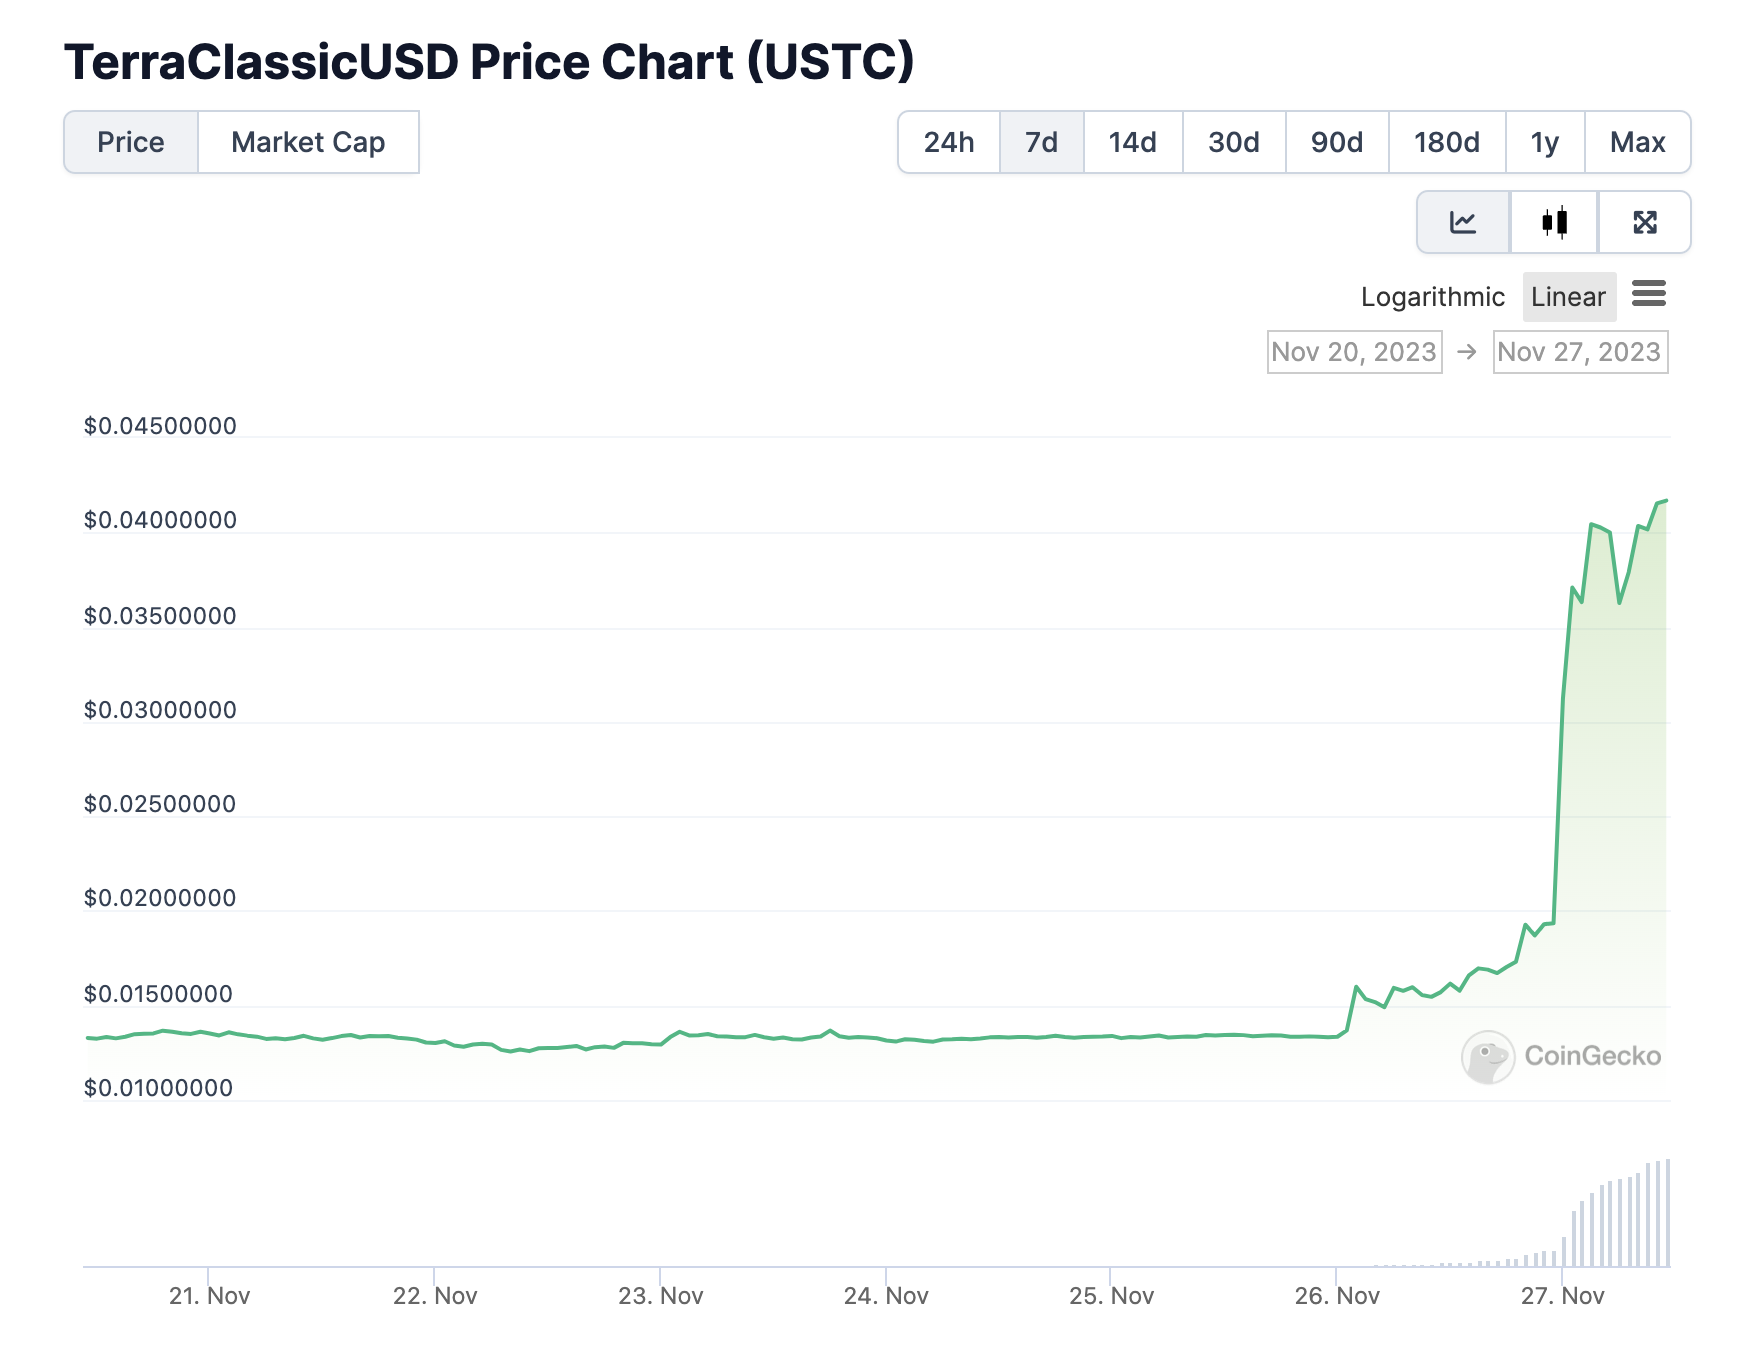Select the 180d time range
This screenshot has height=1350, width=1744.
click(x=1446, y=142)
